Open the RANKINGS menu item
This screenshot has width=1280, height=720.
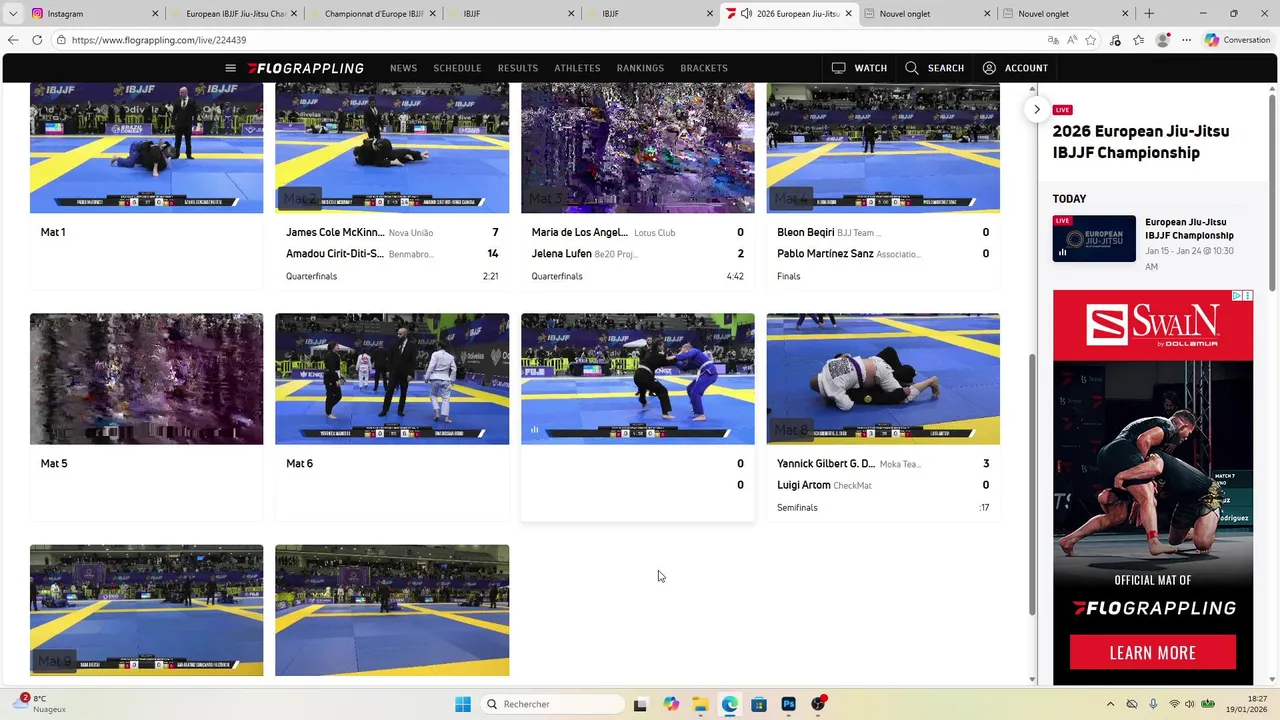[x=640, y=68]
